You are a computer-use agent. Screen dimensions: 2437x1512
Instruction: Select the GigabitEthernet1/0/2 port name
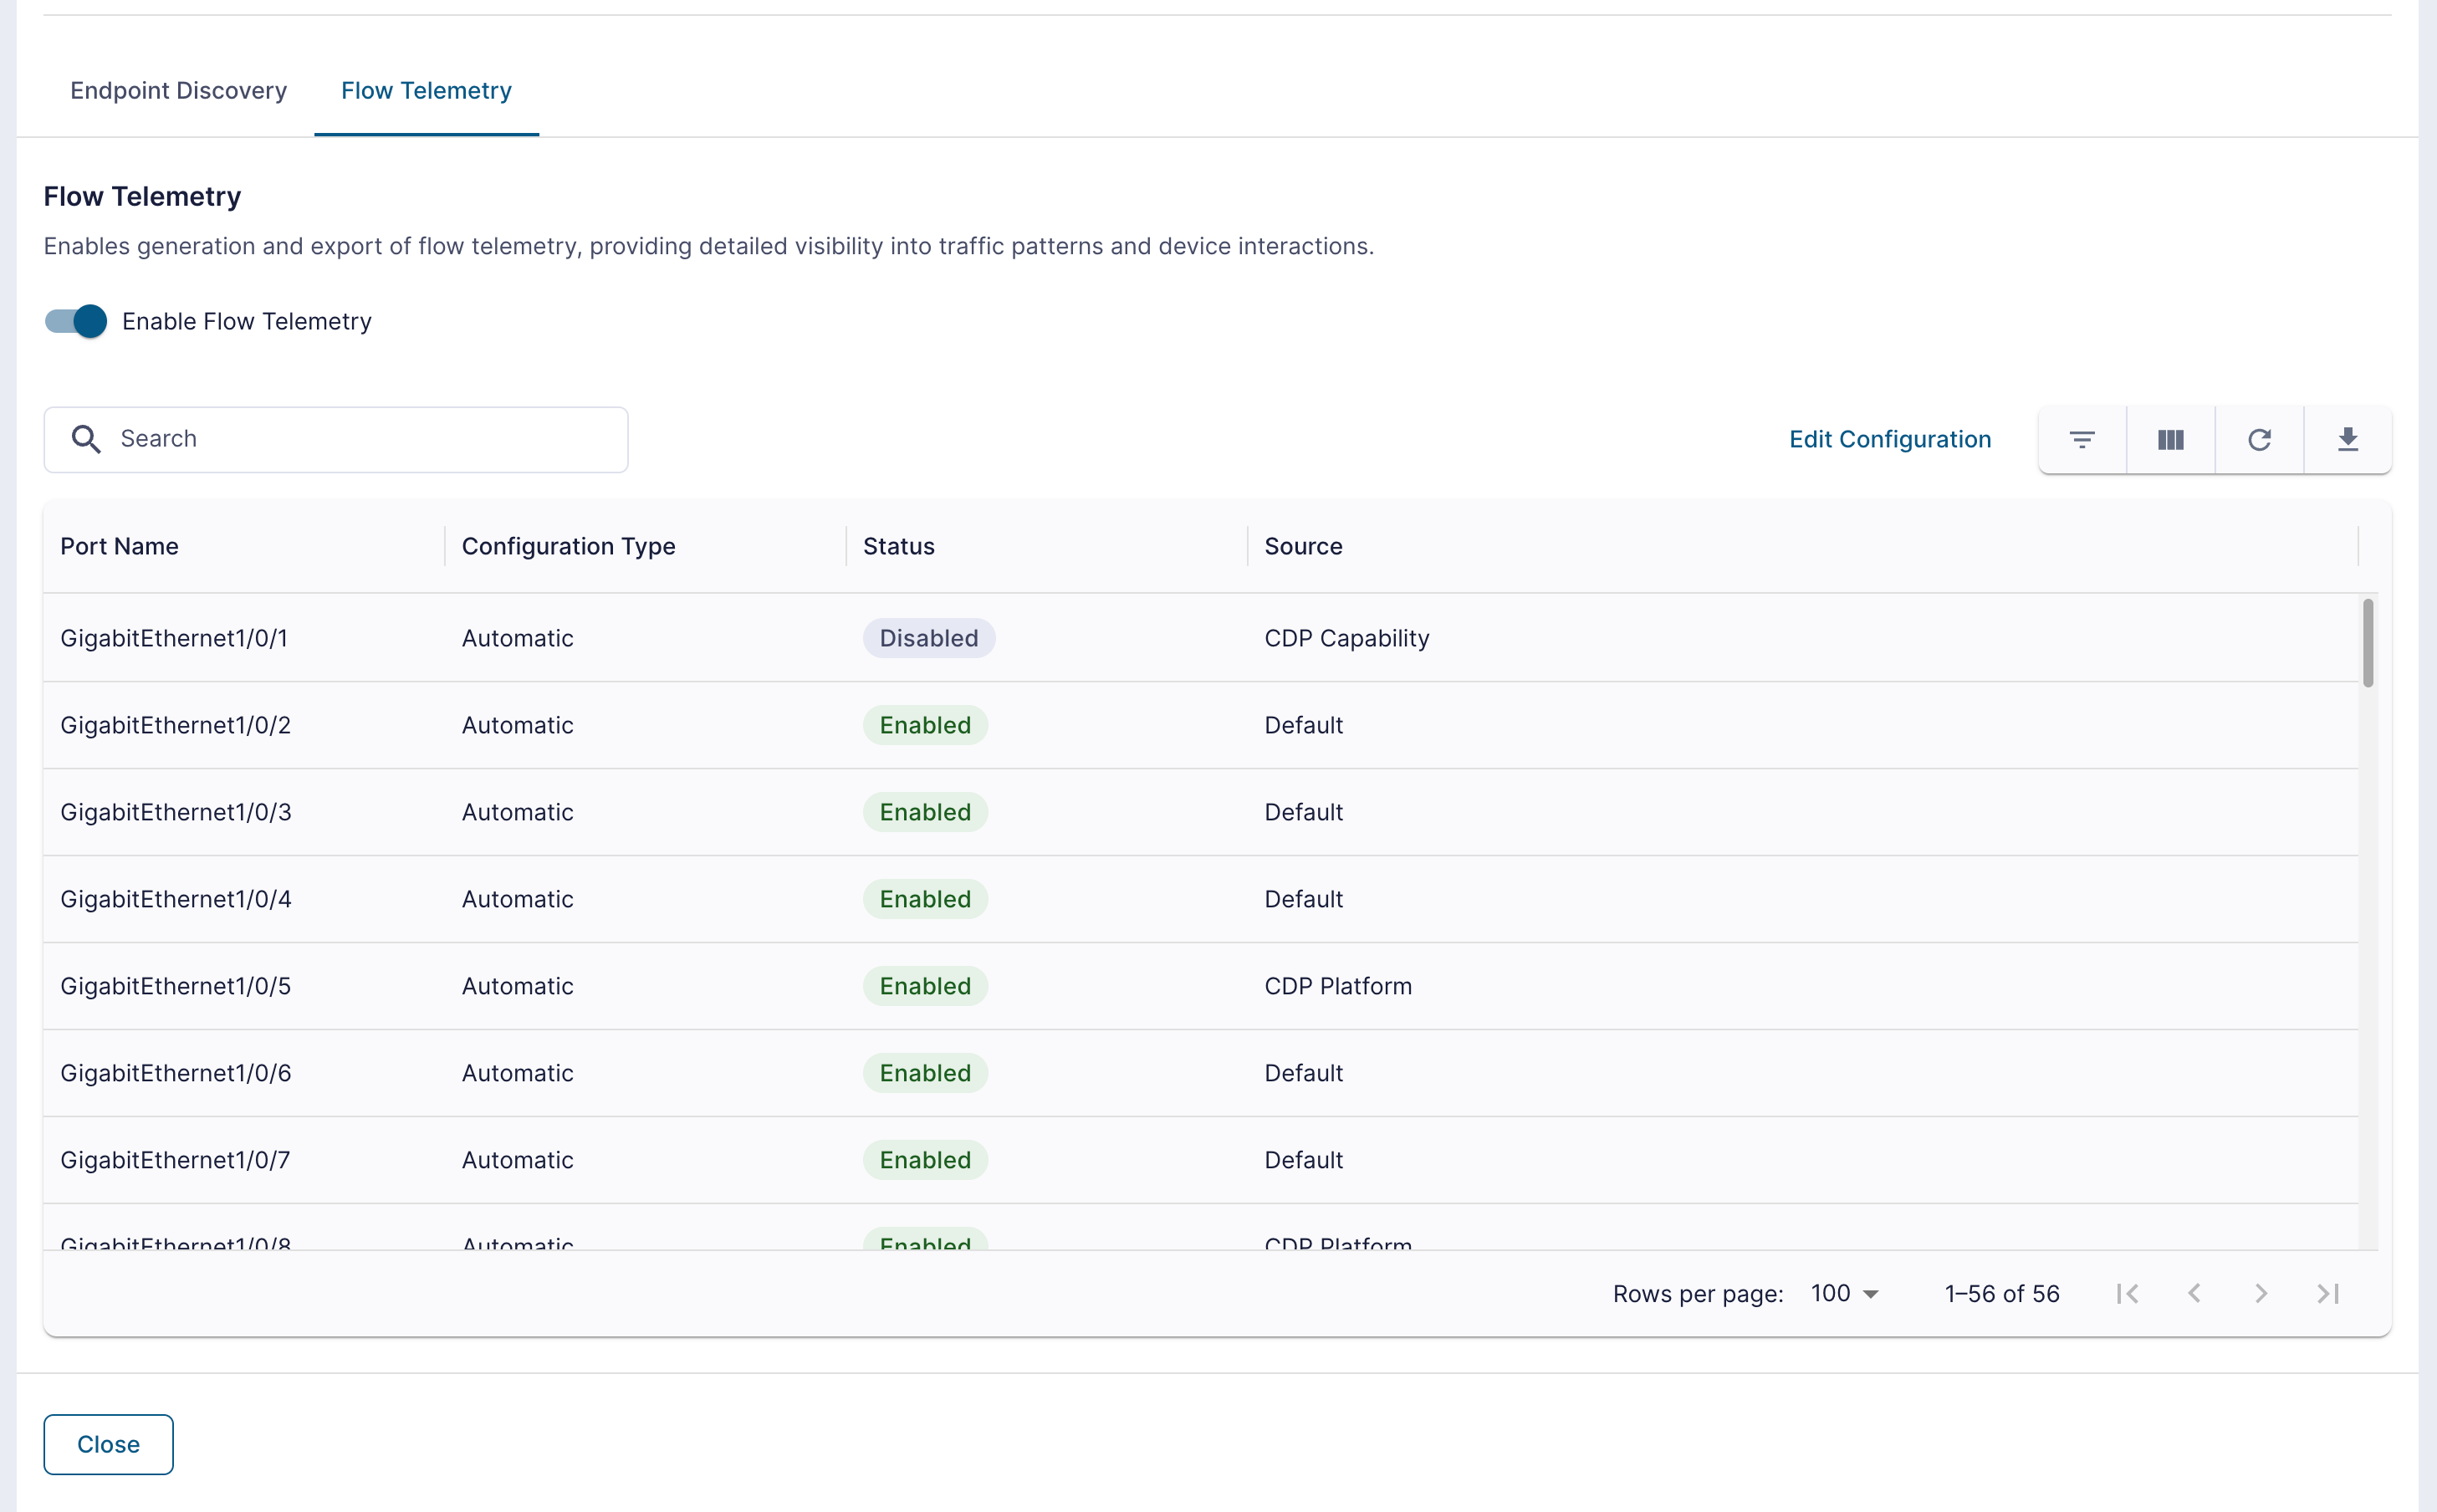point(175,725)
